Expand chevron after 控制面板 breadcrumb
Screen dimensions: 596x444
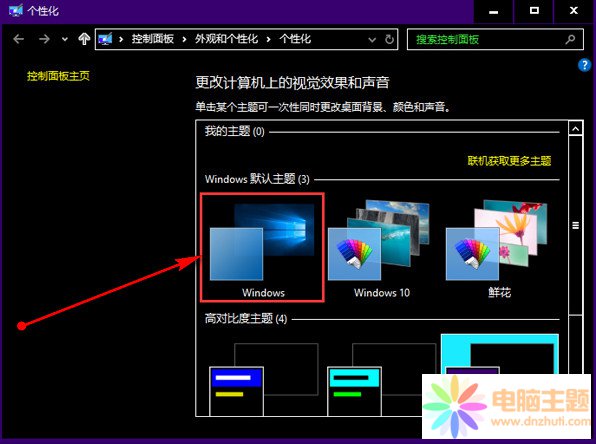point(184,39)
